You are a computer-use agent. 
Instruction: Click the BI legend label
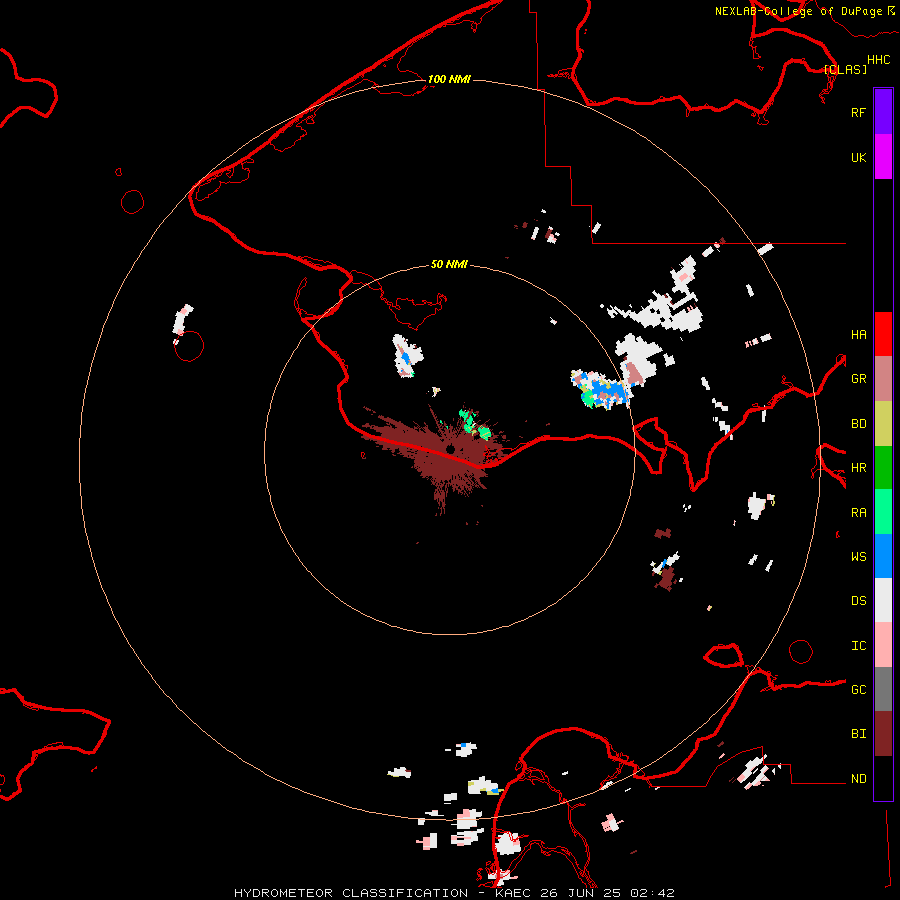[x=858, y=734]
